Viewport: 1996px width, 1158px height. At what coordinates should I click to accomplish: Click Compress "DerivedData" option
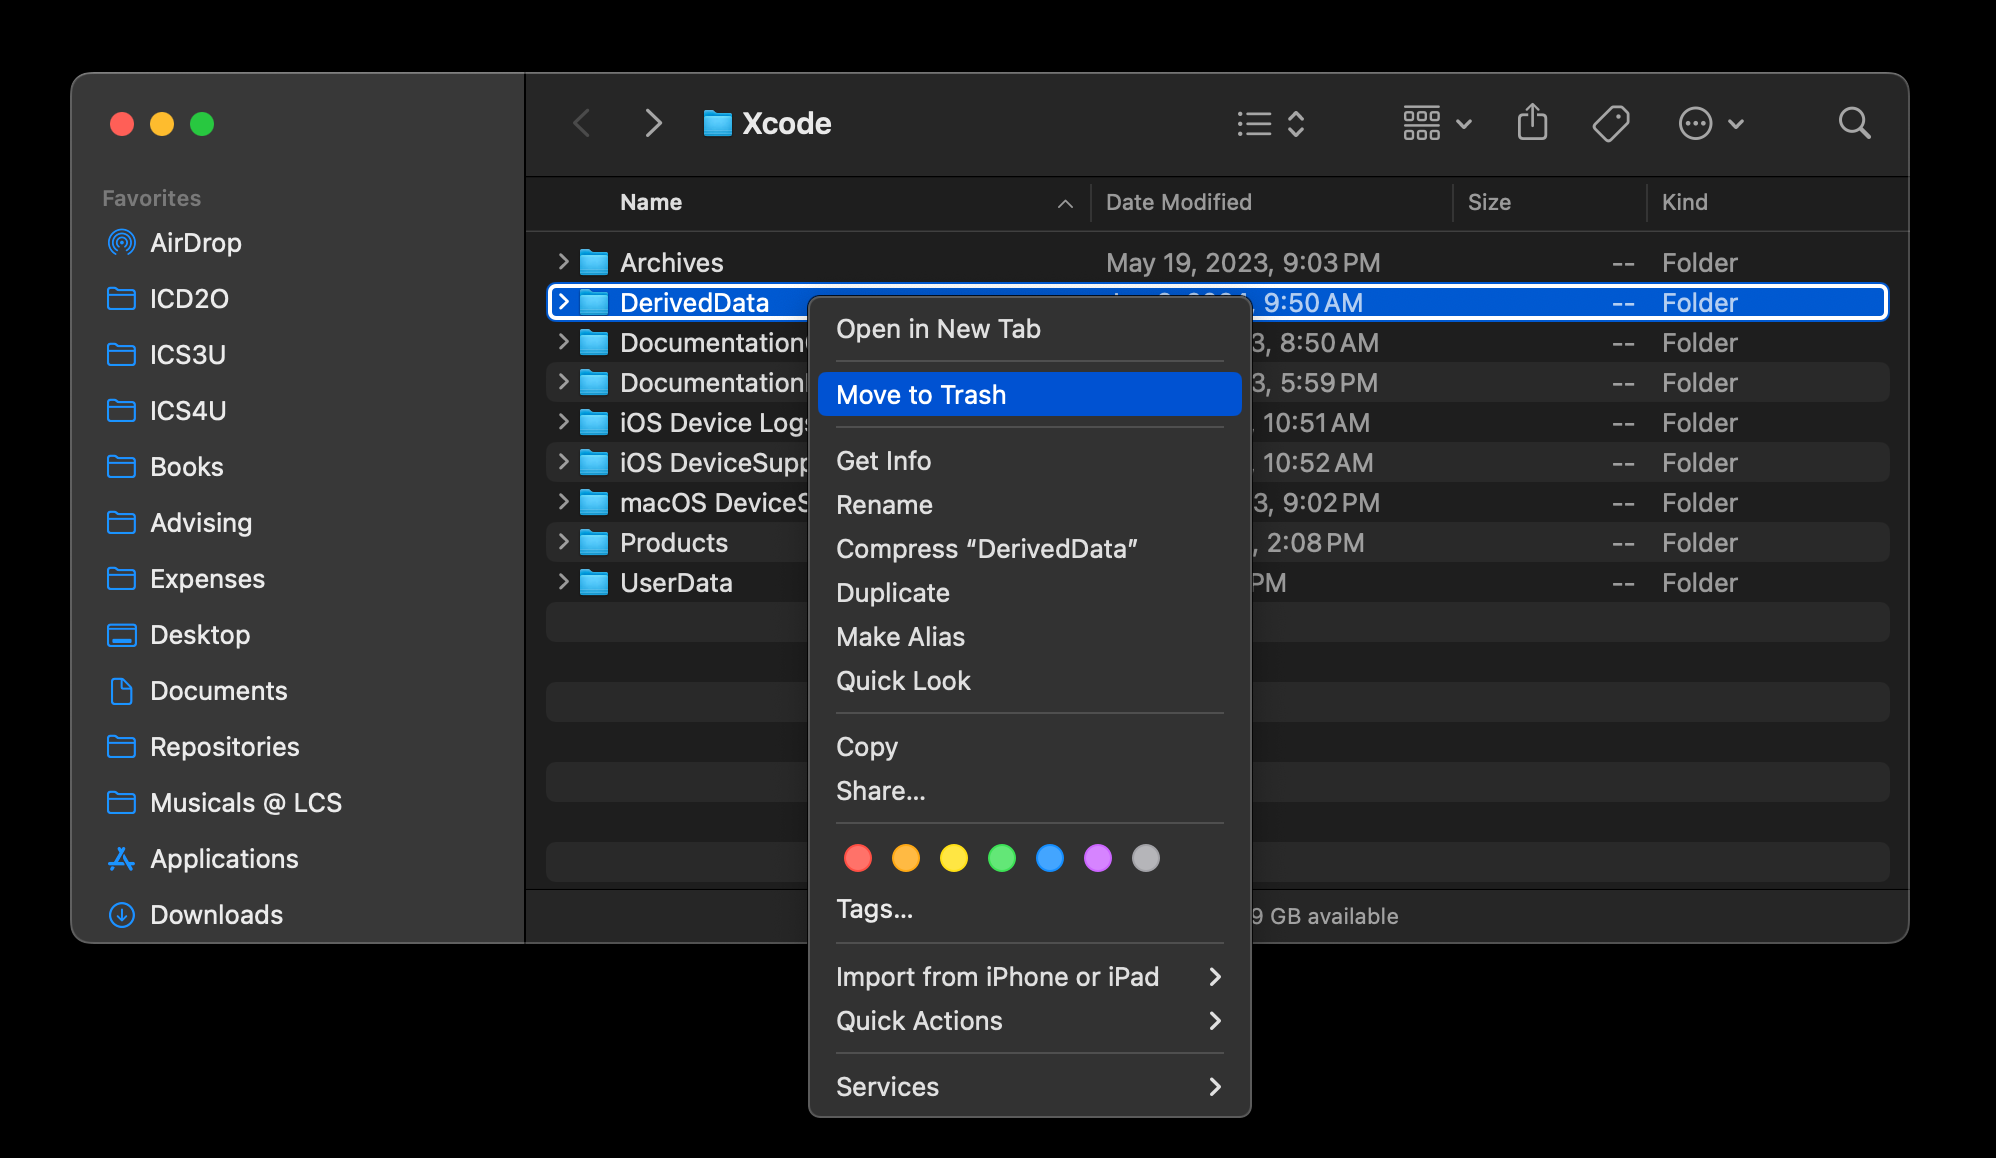tap(986, 549)
